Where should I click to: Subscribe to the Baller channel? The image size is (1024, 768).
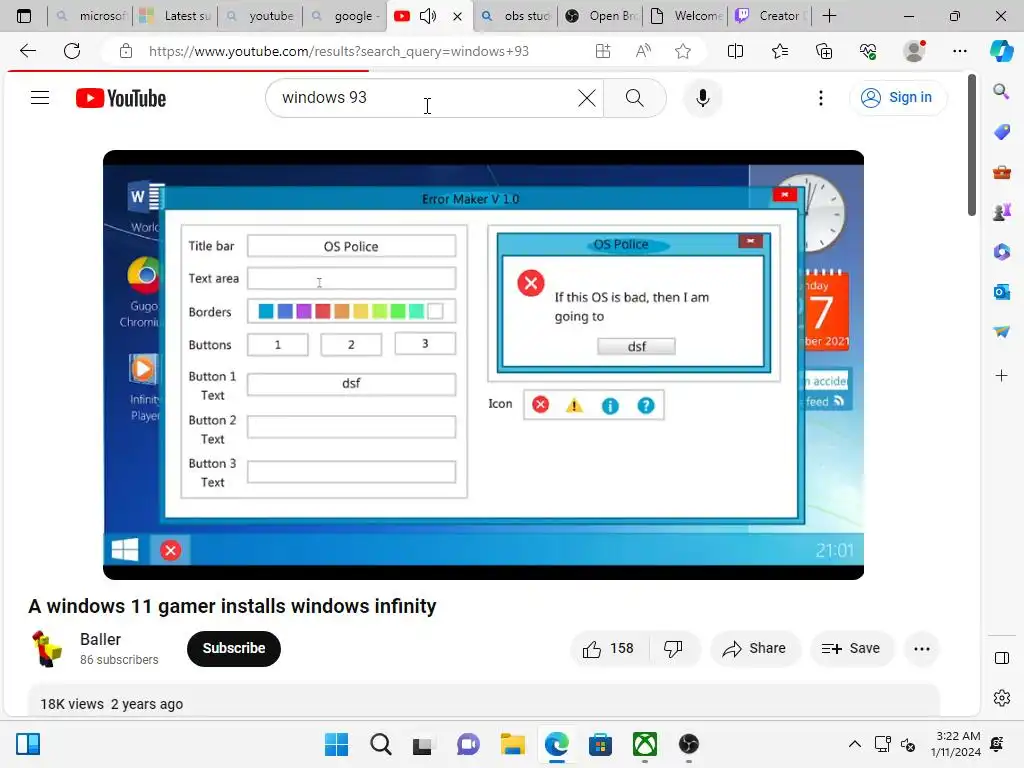[234, 648]
